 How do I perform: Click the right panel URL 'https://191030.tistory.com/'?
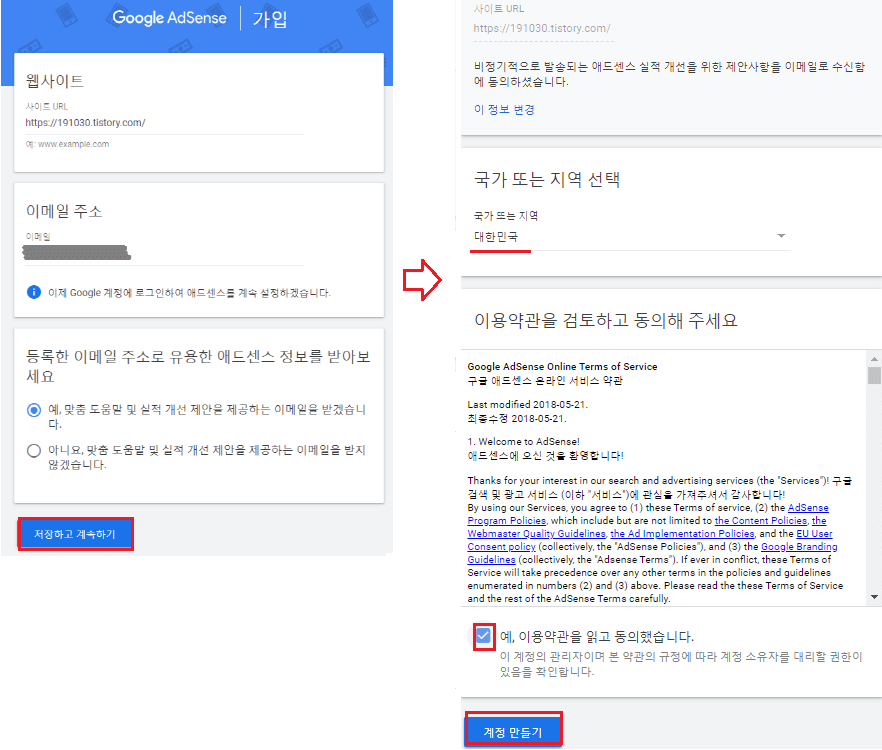(542, 28)
